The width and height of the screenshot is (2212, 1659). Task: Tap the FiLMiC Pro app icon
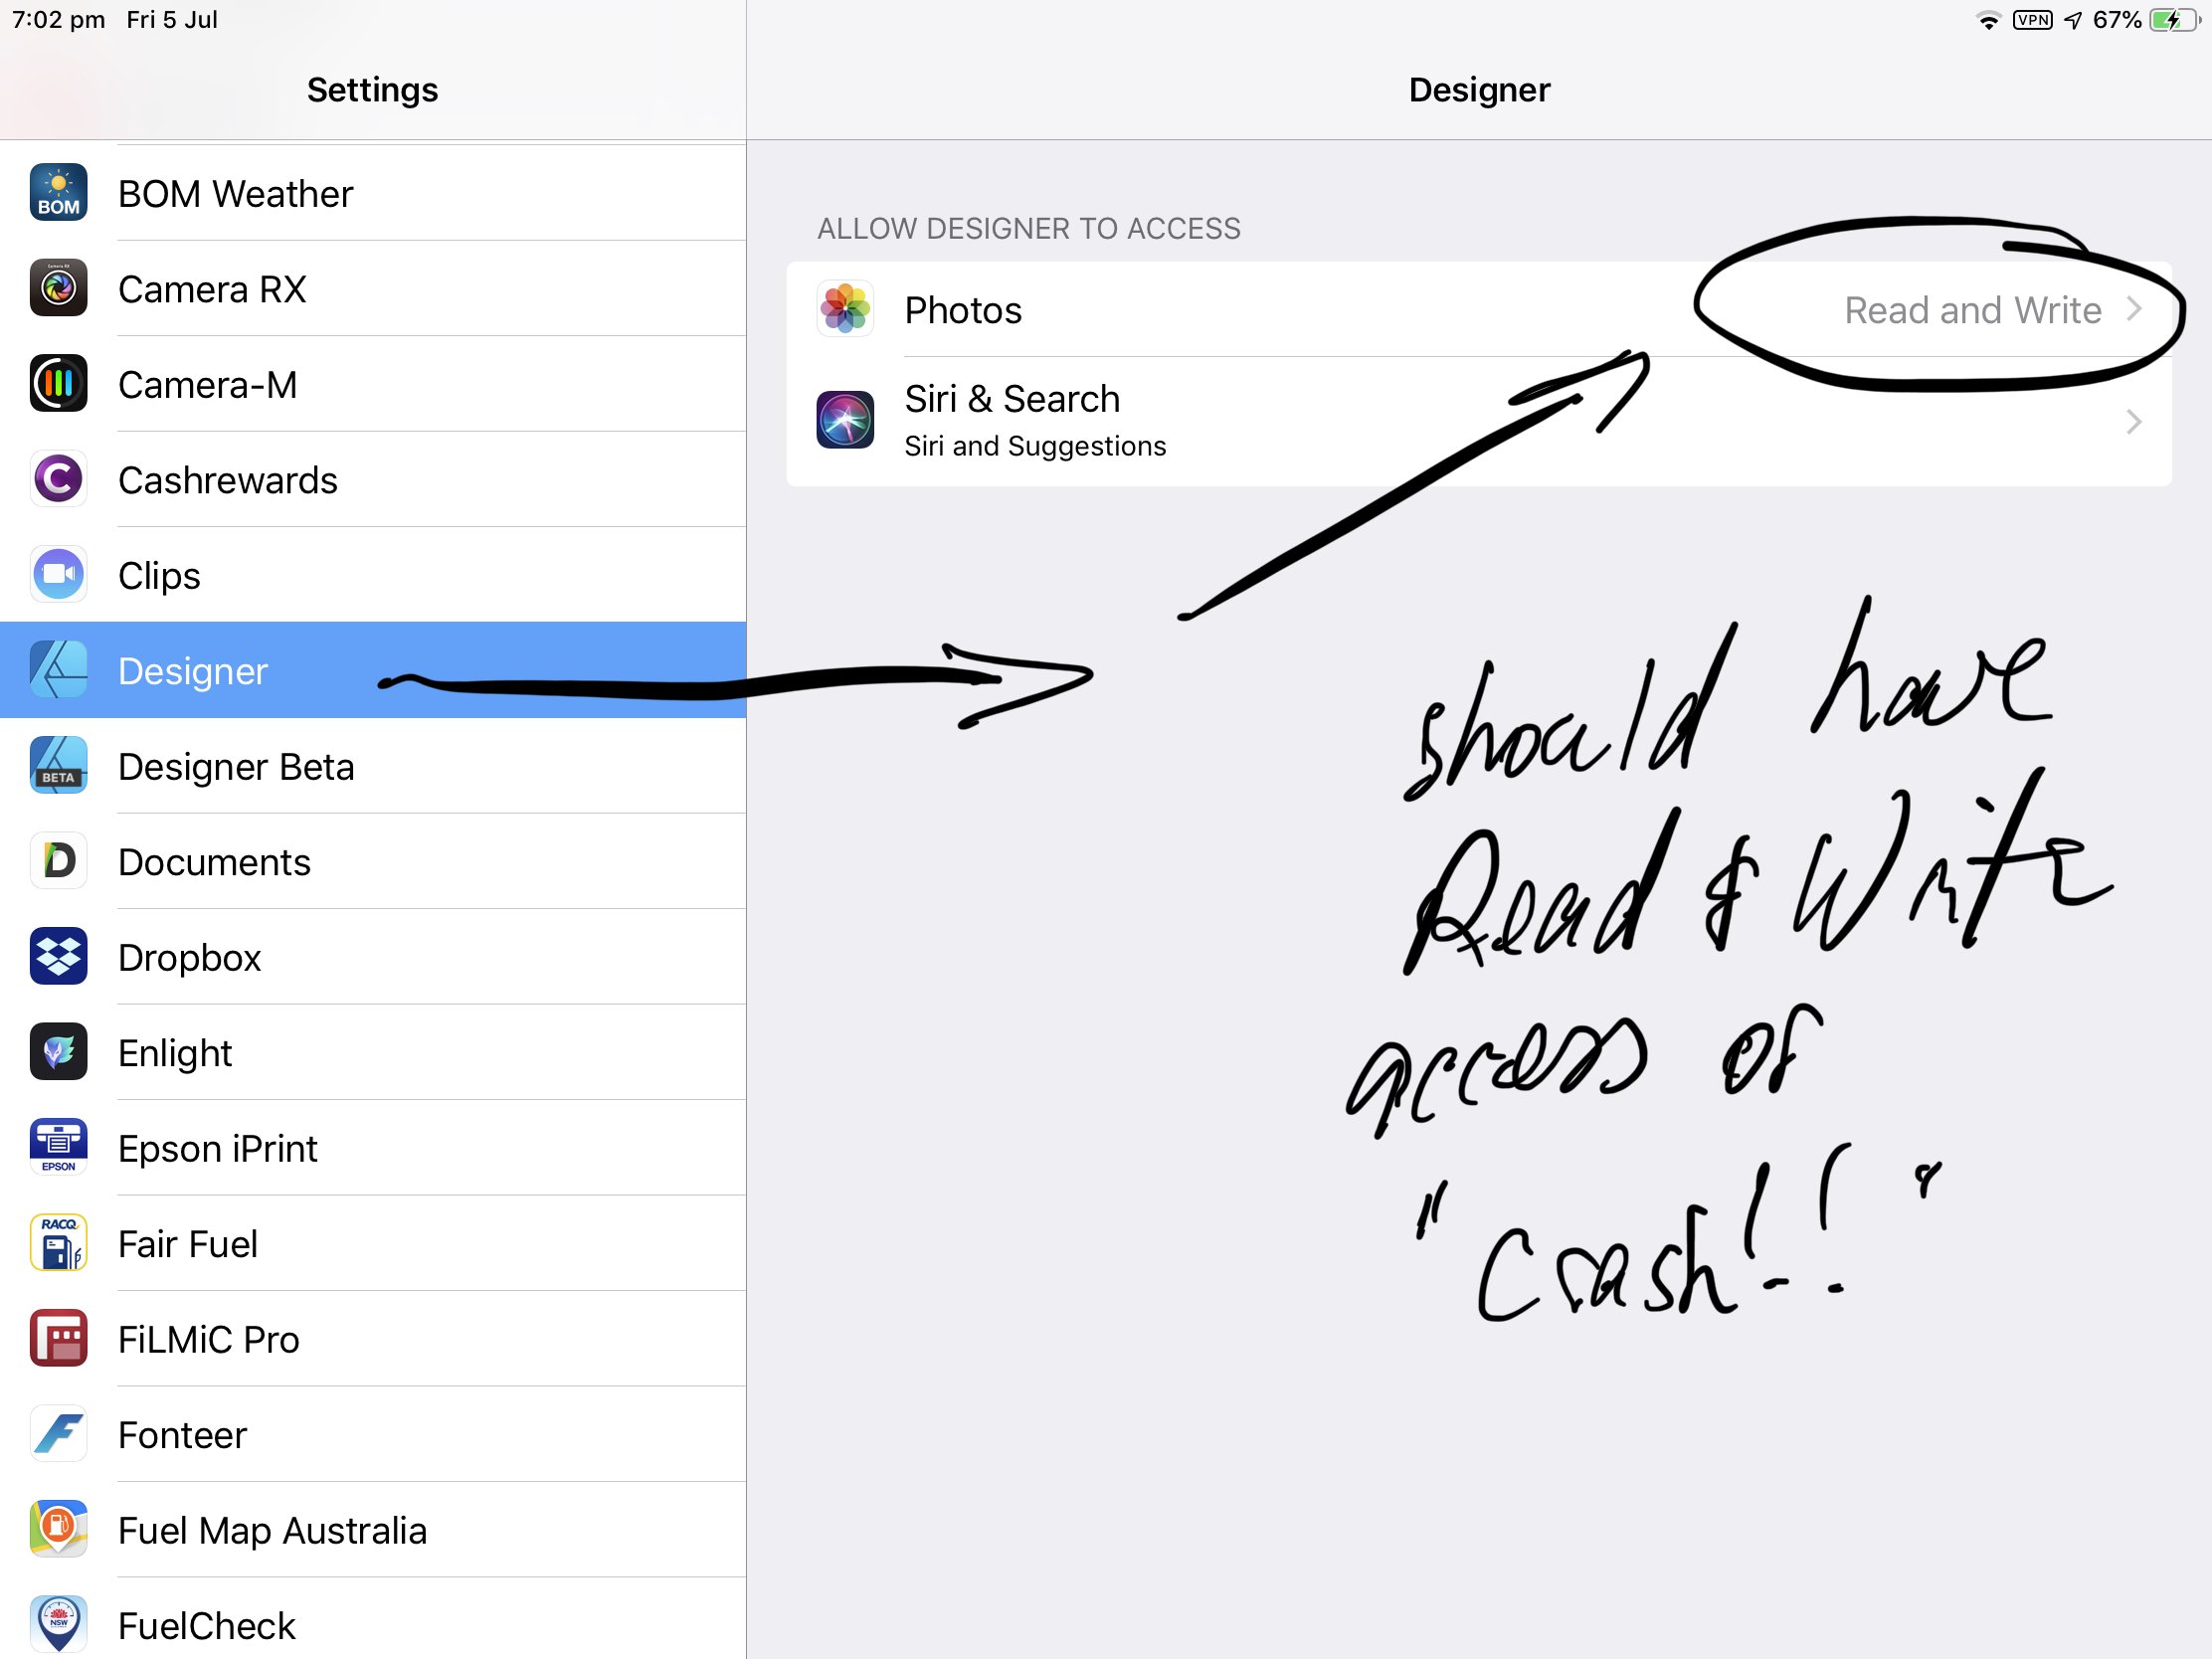click(x=58, y=1339)
